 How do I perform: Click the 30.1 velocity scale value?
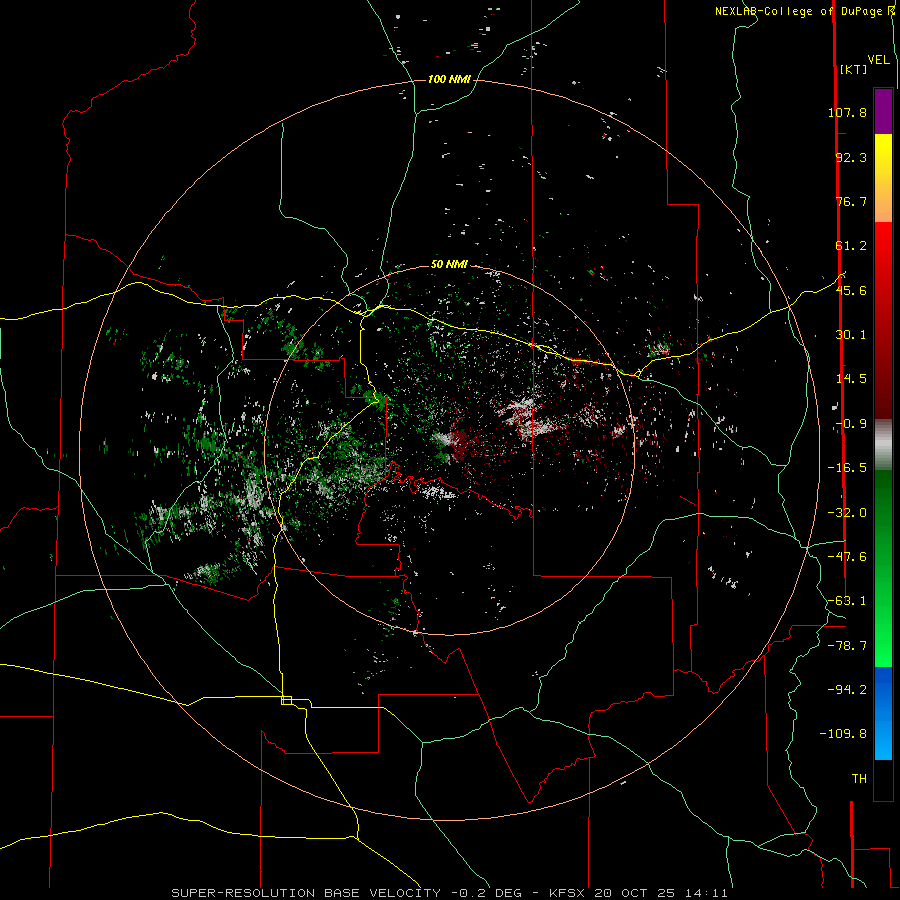[x=851, y=335]
